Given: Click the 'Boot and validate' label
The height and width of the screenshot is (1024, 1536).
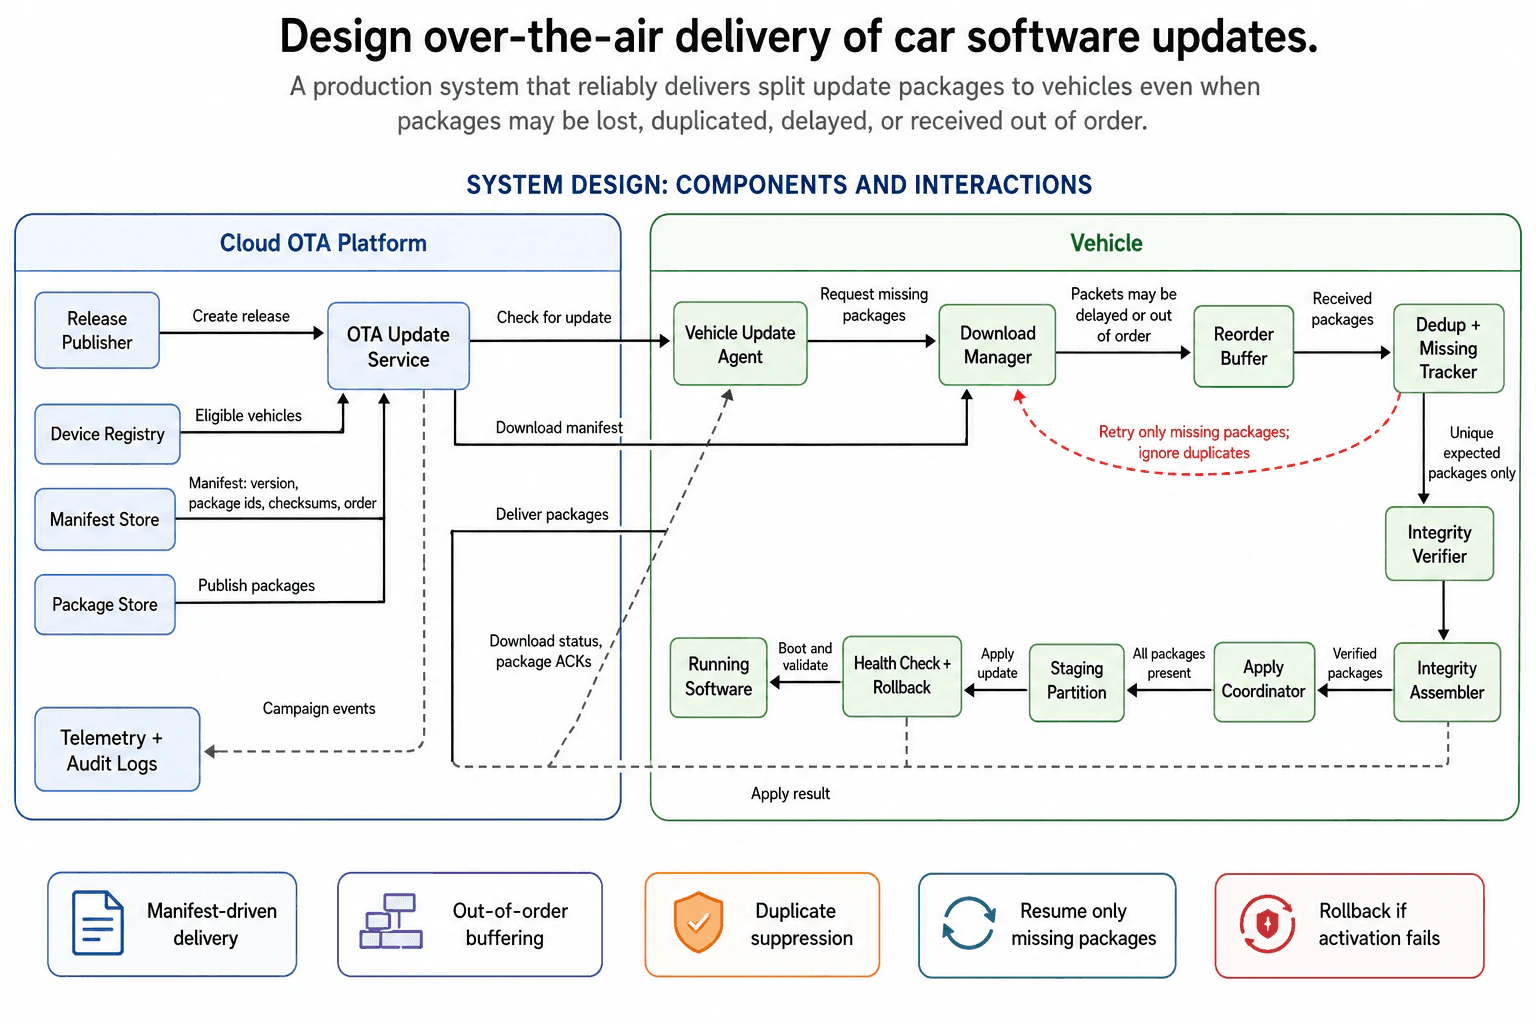Looking at the screenshot, I should point(805,657).
